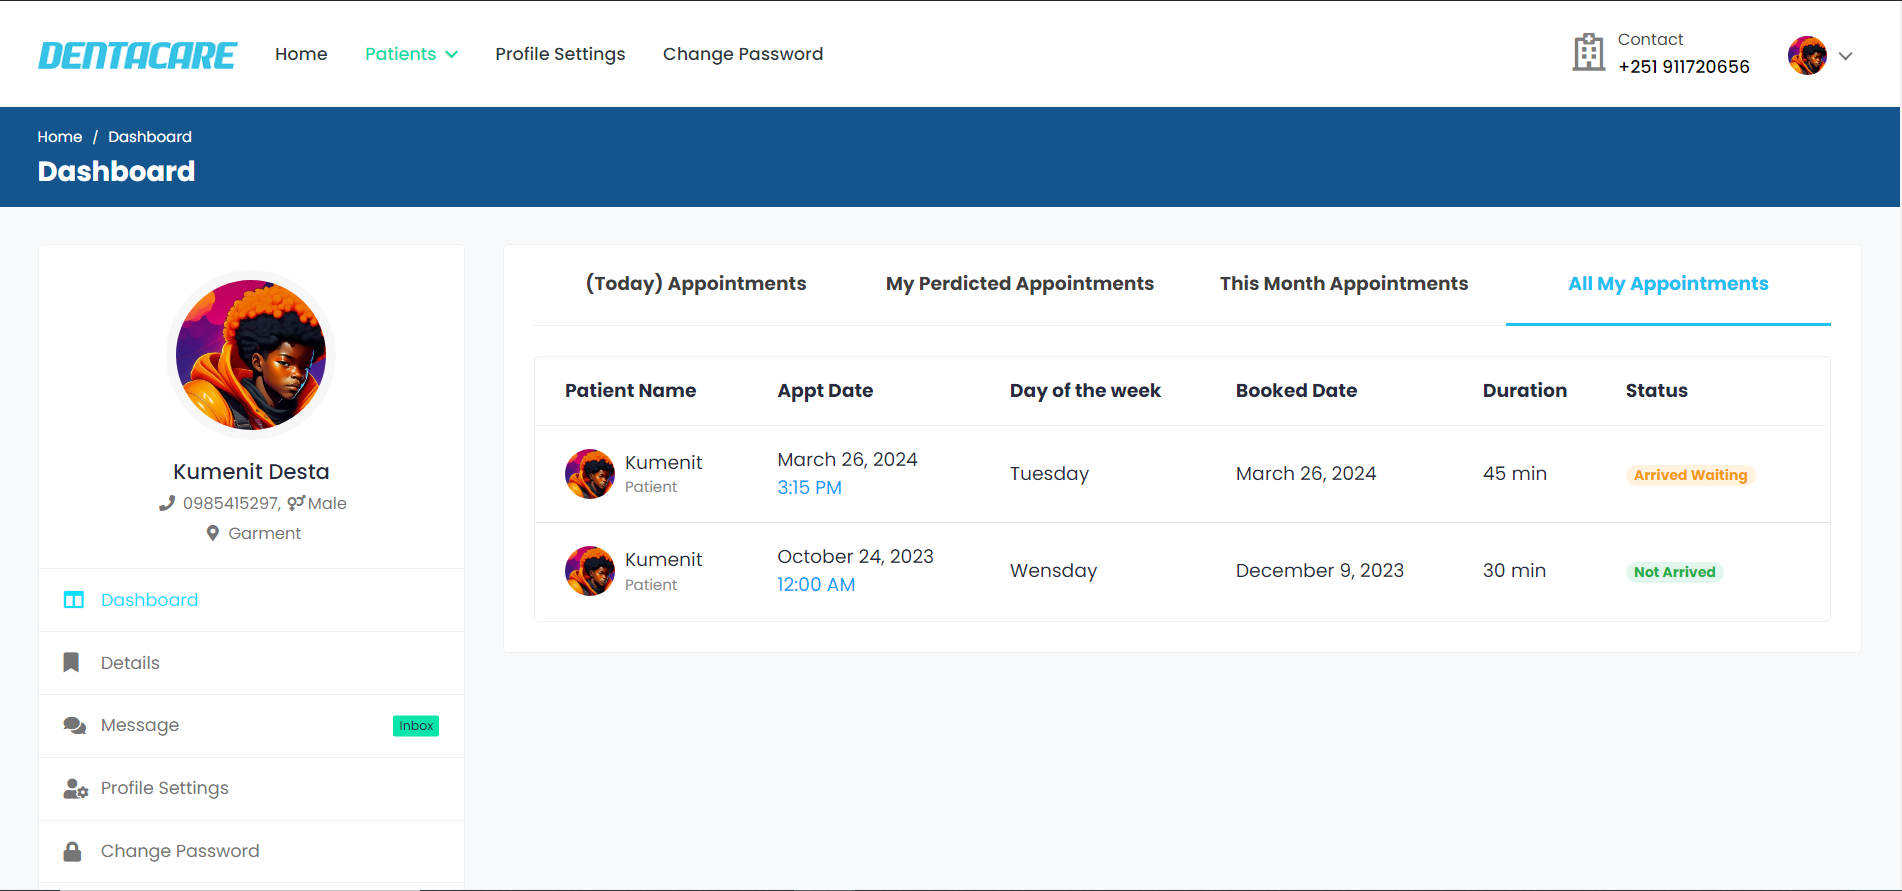Click the Home breadcrumb link
The height and width of the screenshot is (891, 1902).
pos(60,137)
